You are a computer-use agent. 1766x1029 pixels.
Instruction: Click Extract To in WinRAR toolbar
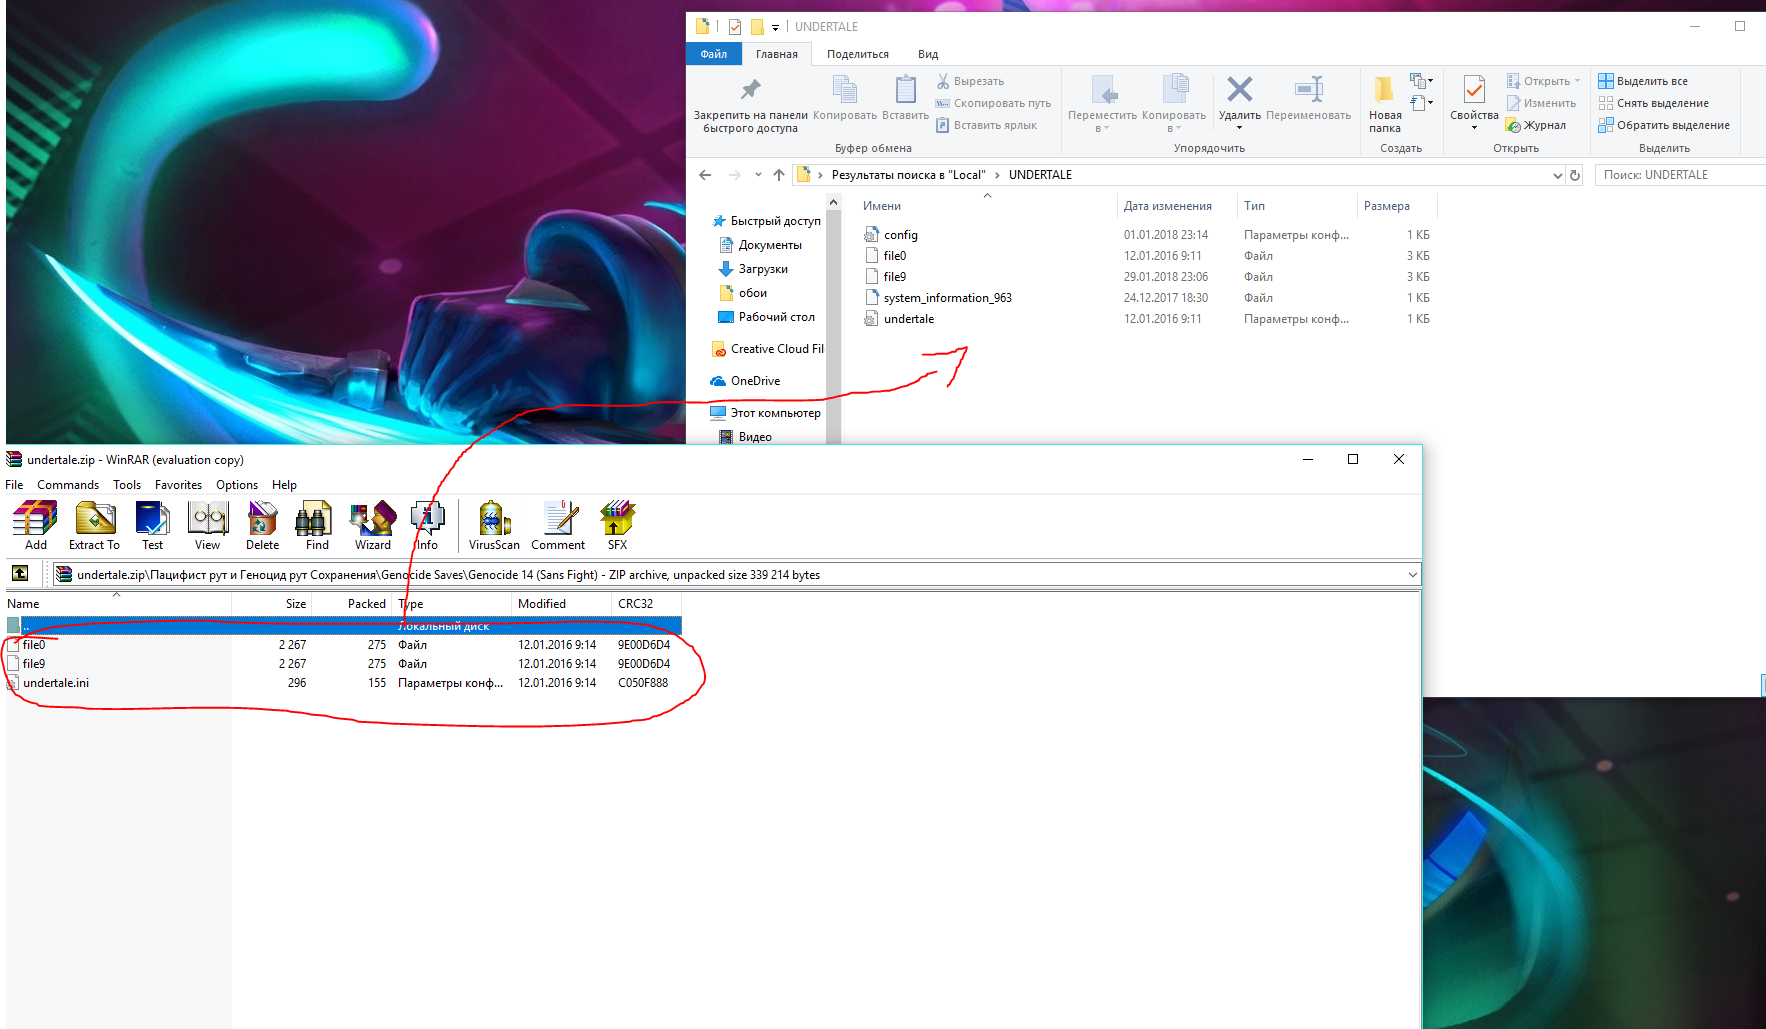point(94,525)
